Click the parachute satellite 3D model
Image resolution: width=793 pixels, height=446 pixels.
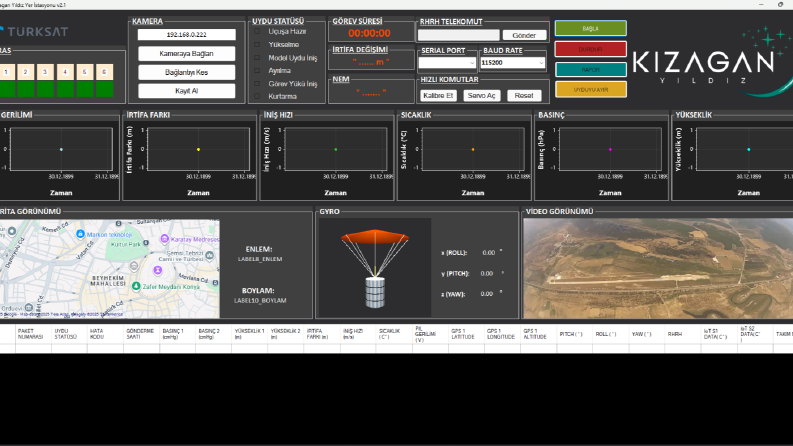coord(375,268)
